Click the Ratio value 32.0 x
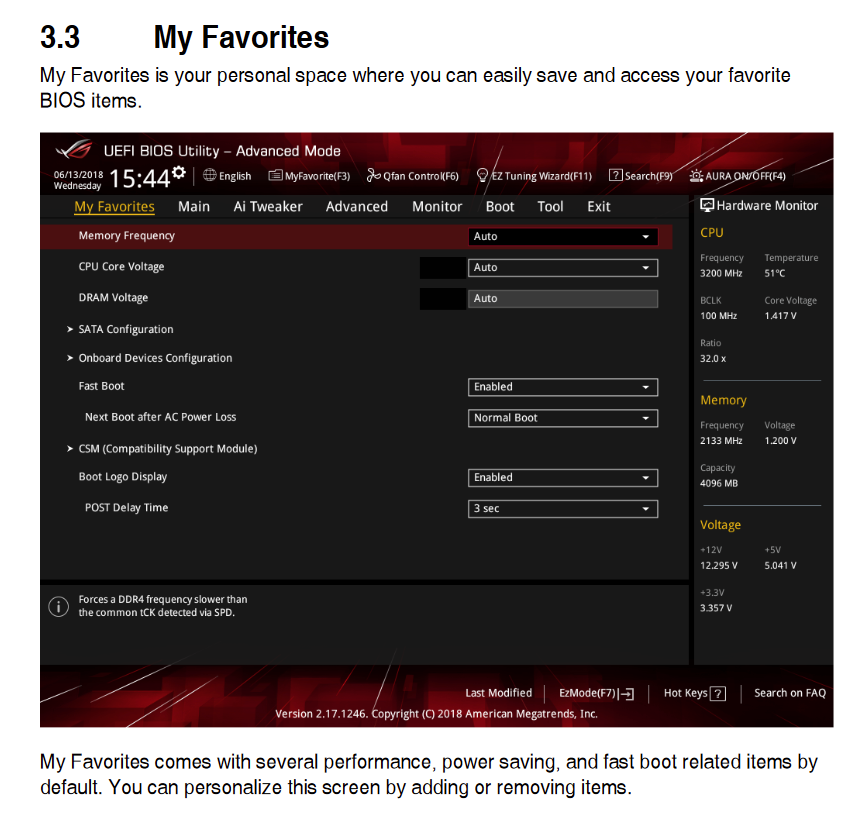 713,359
